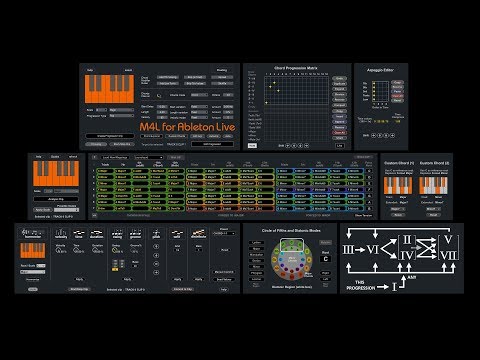Toggle the white Hide button in matrix panel

(252, 146)
